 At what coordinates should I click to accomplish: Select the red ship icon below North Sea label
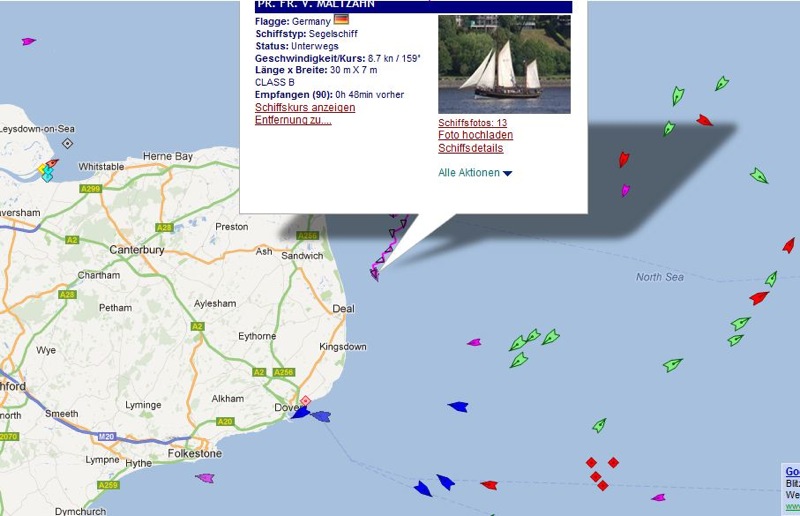(x=759, y=297)
